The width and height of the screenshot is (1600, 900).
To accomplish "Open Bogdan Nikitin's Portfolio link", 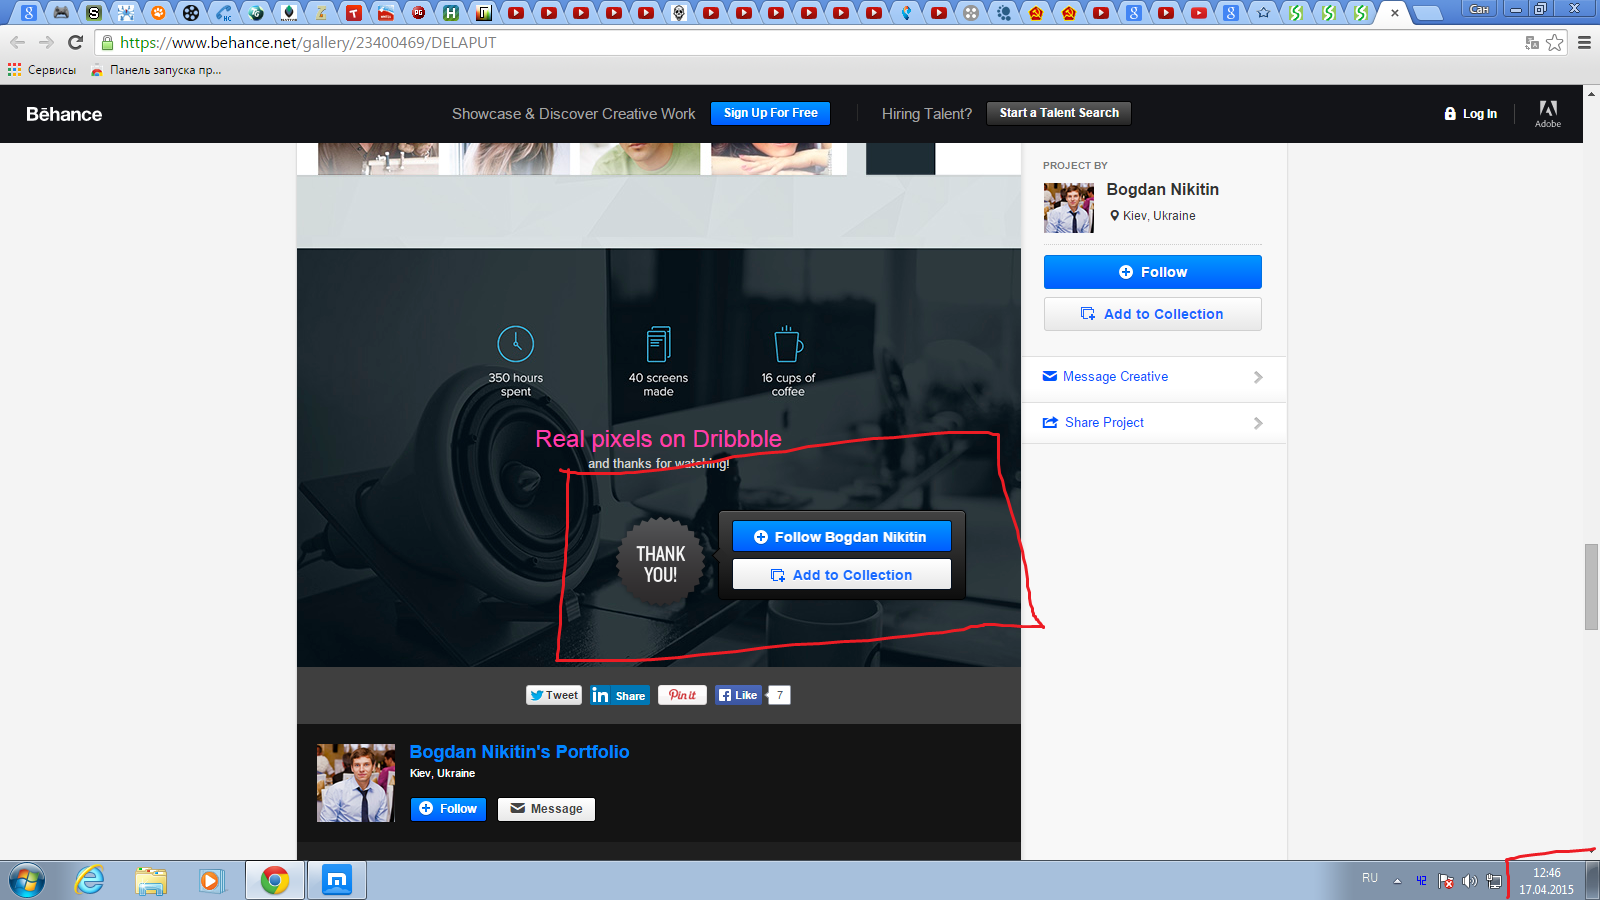I will click(519, 752).
